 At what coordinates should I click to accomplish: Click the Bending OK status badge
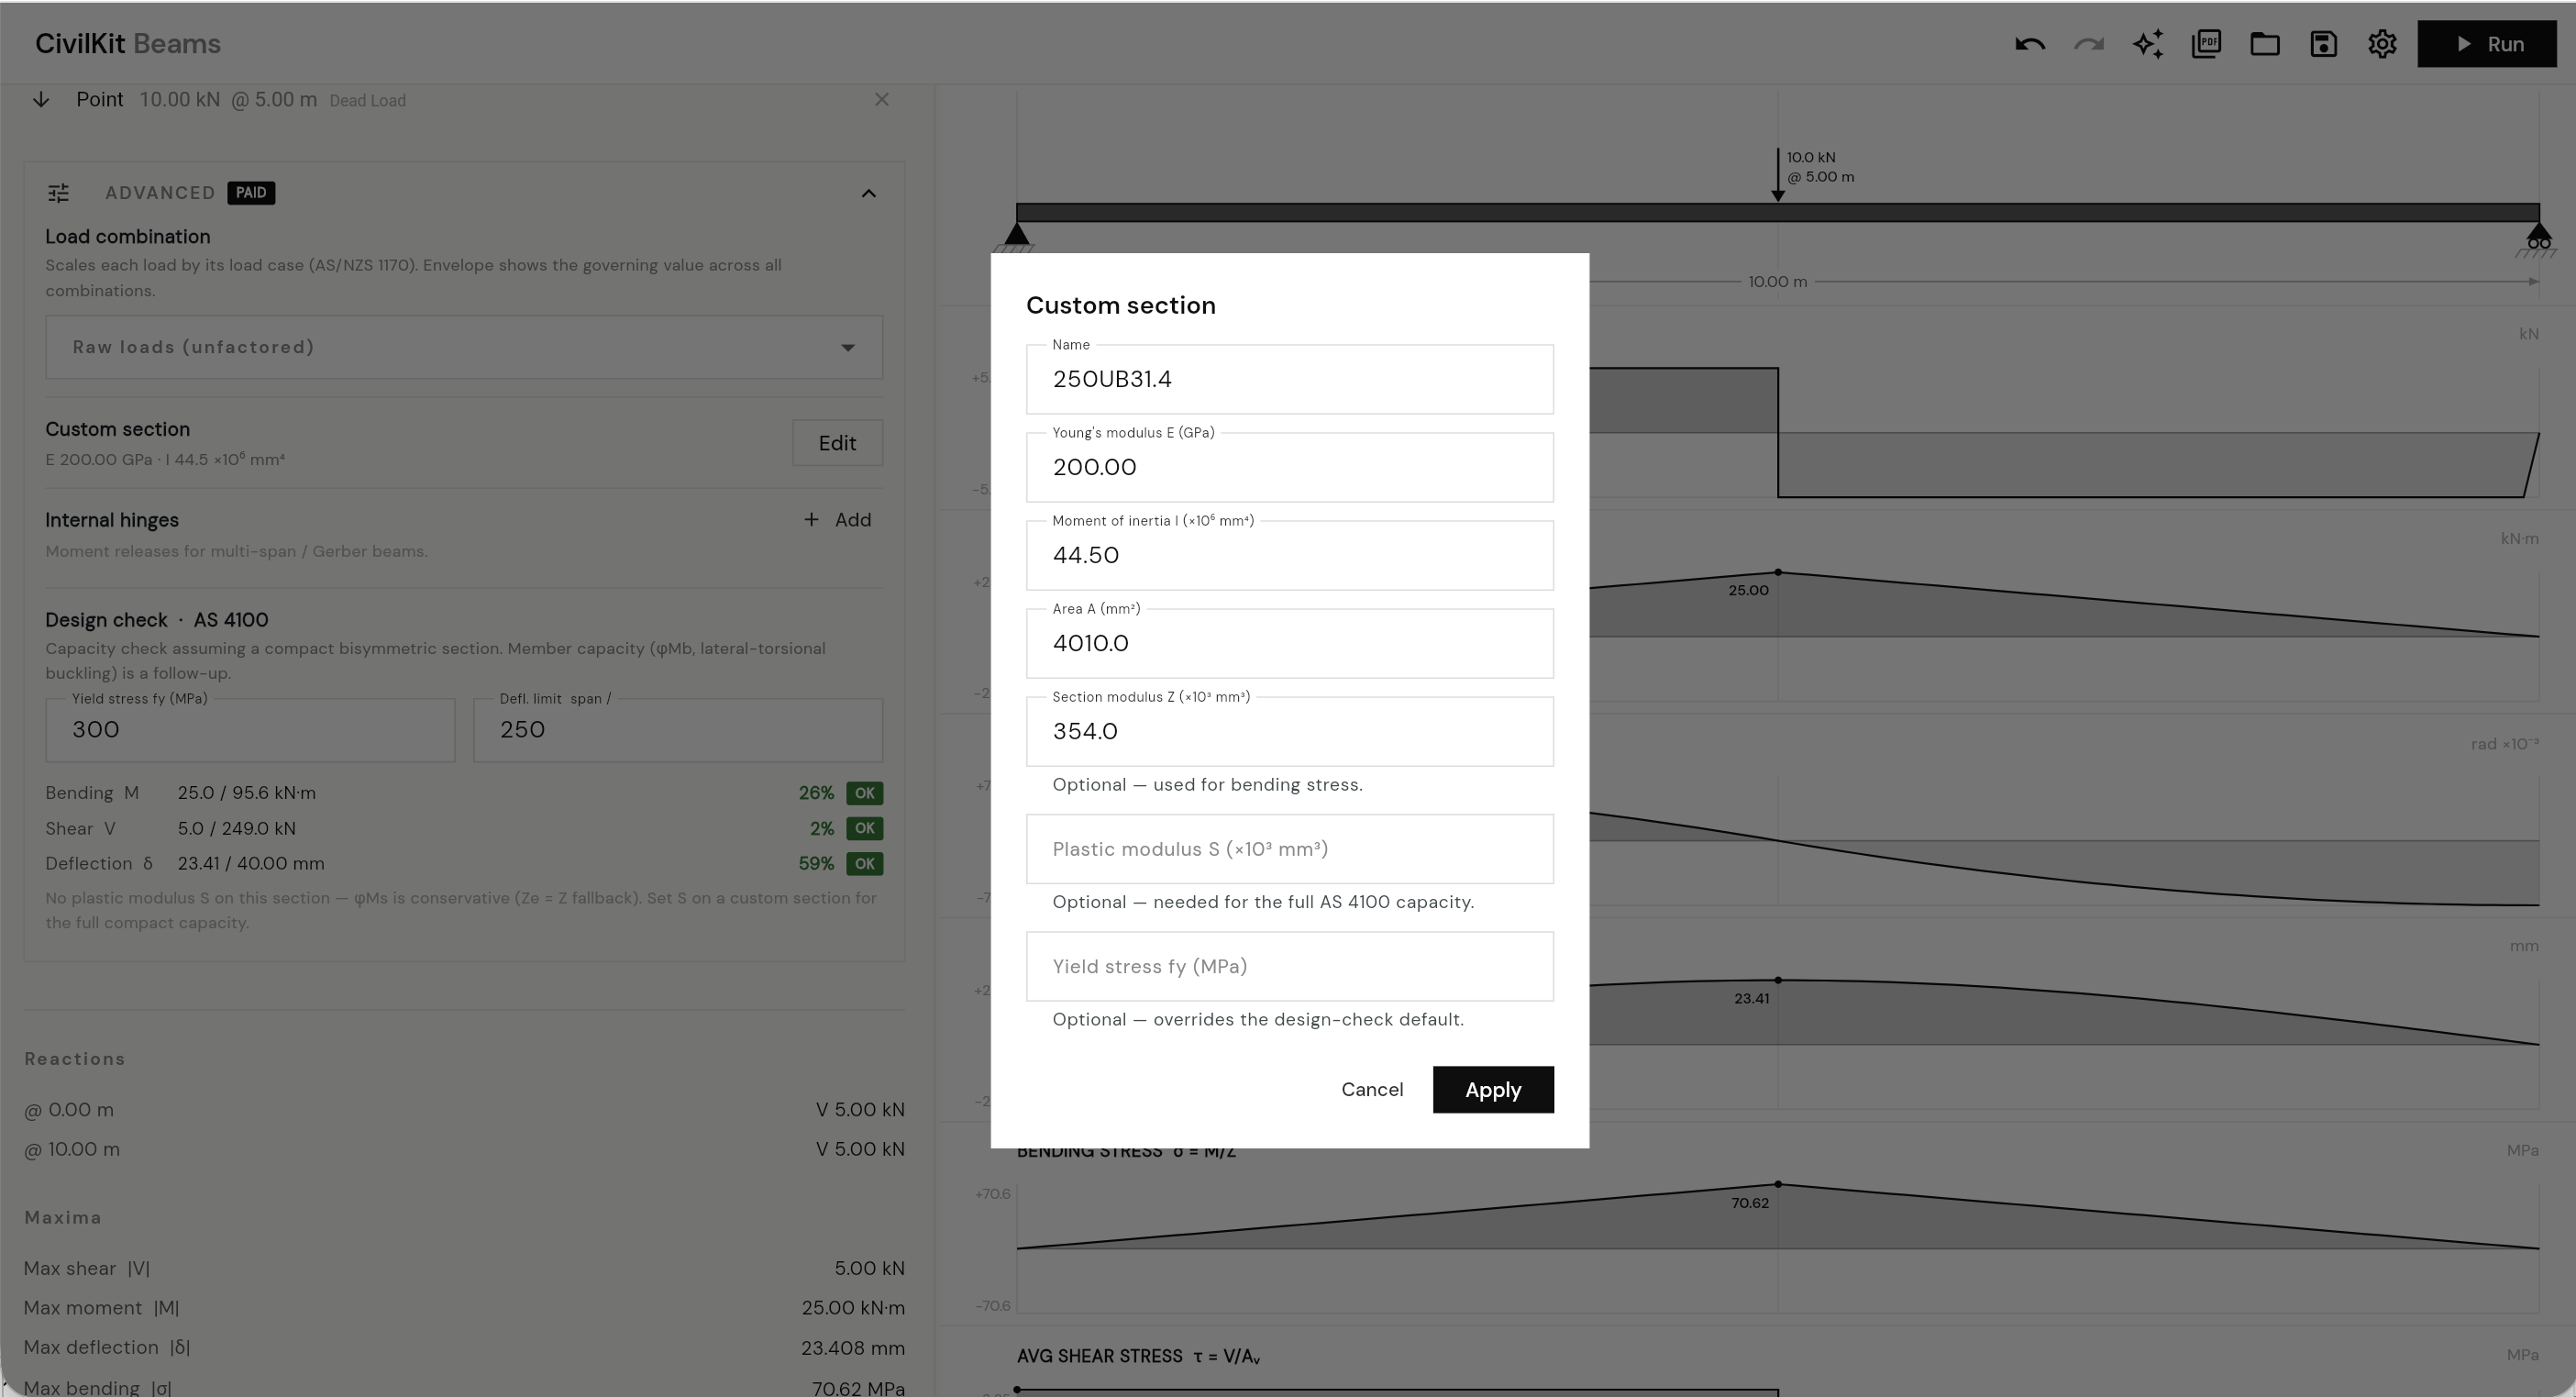pyautogui.click(x=864, y=793)
